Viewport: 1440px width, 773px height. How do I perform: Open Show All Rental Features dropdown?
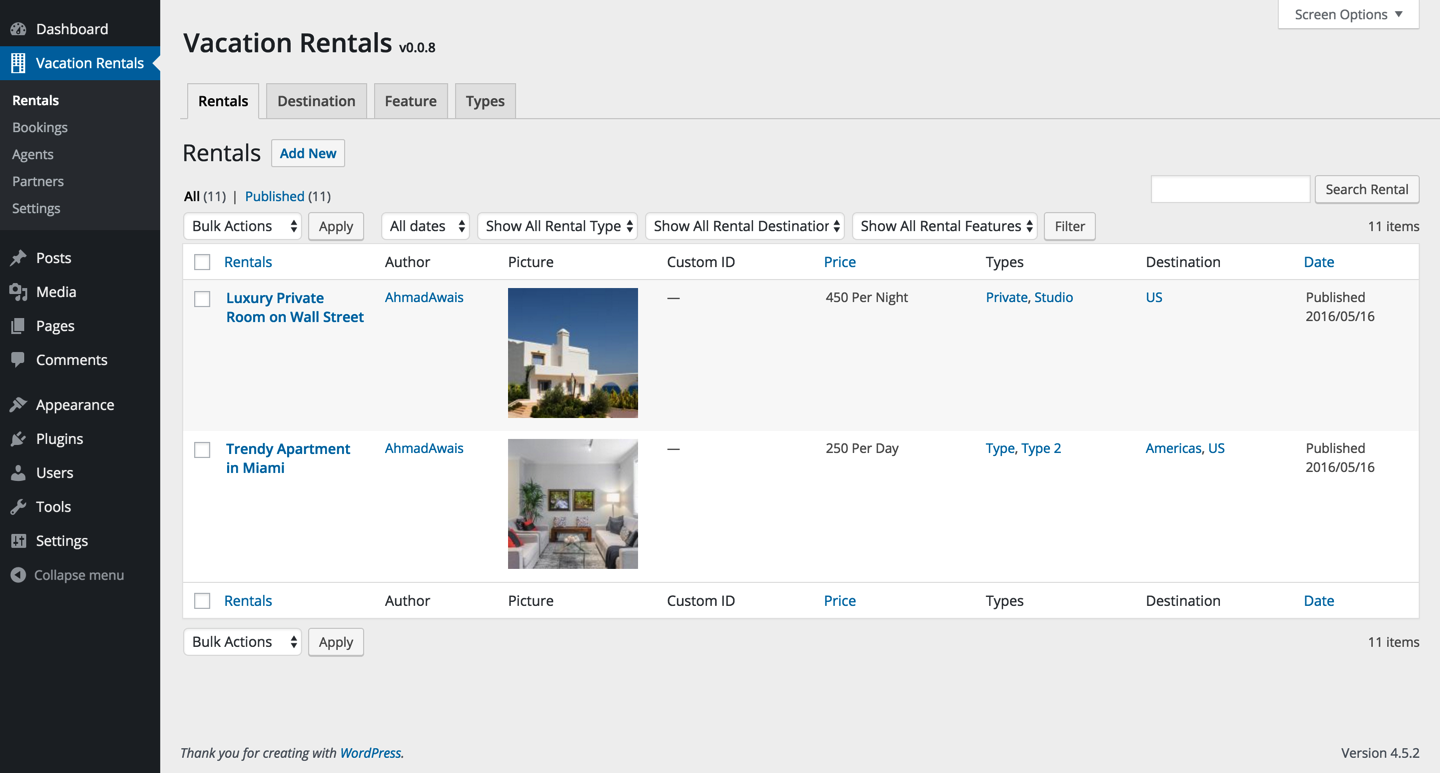pos(945,226)
